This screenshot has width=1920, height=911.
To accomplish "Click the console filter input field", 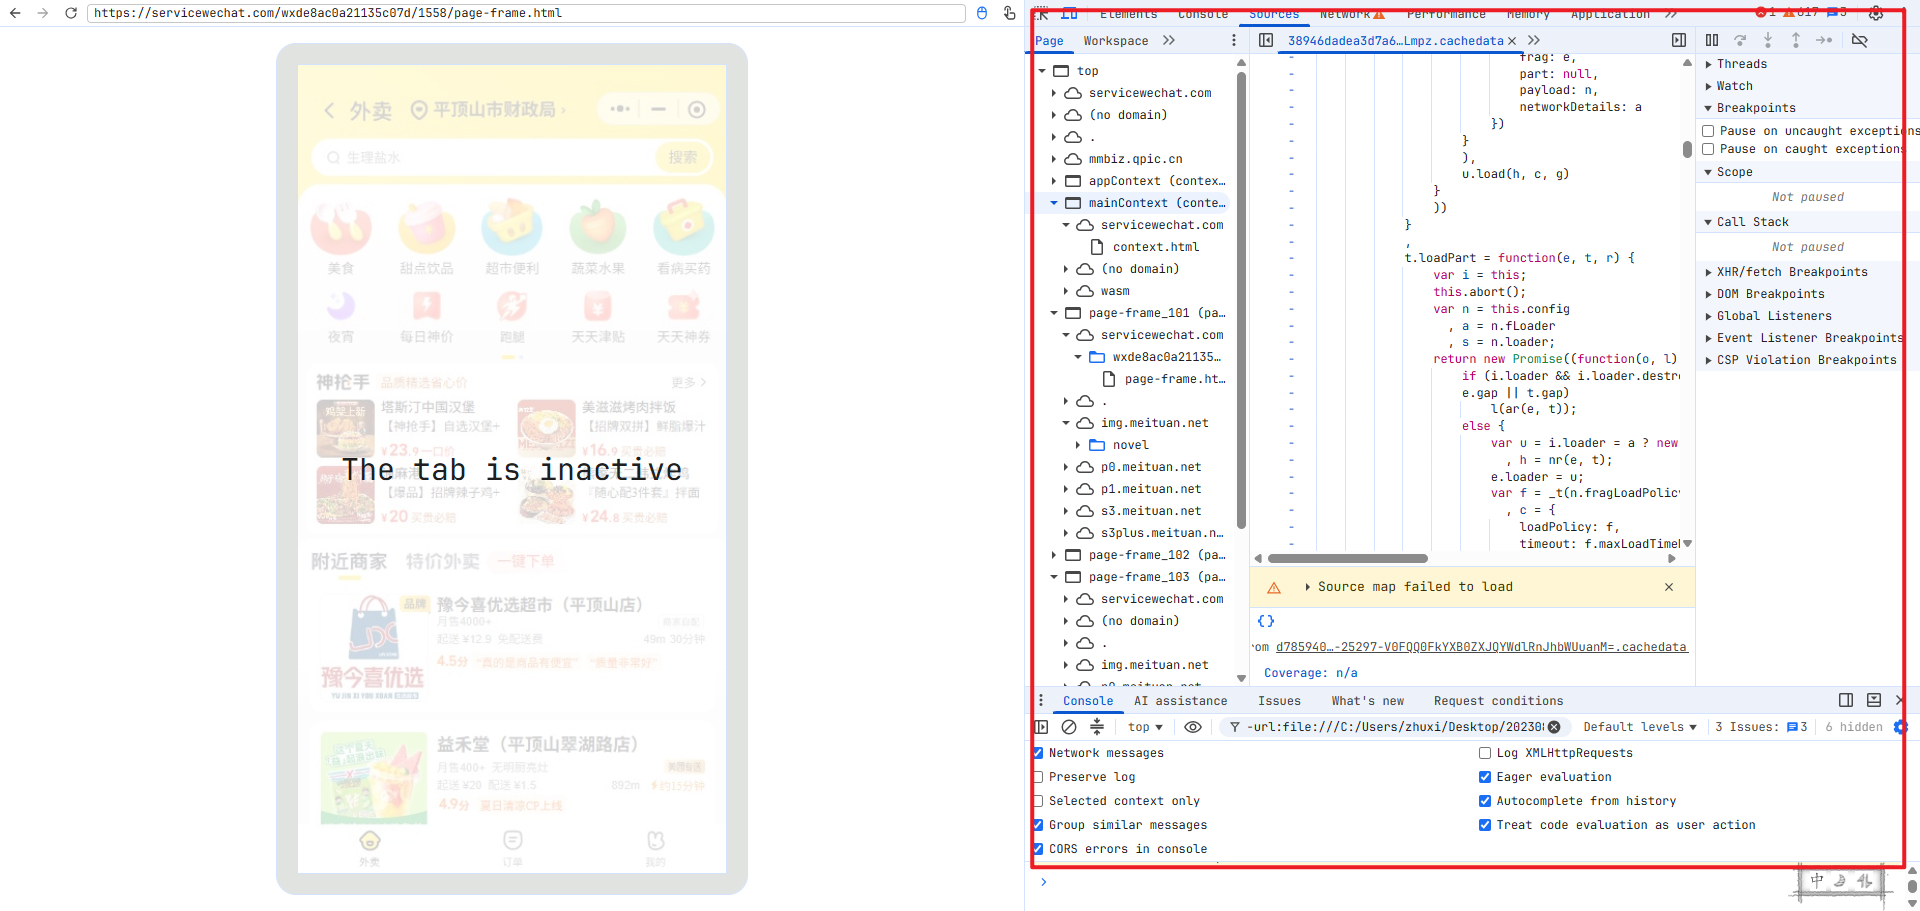I will 1395,727.
